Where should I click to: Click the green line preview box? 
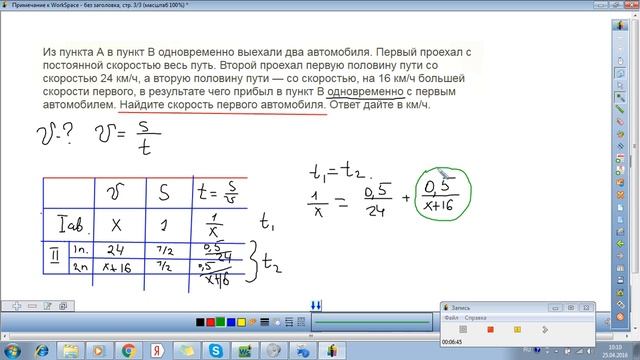tap(372, 322)
